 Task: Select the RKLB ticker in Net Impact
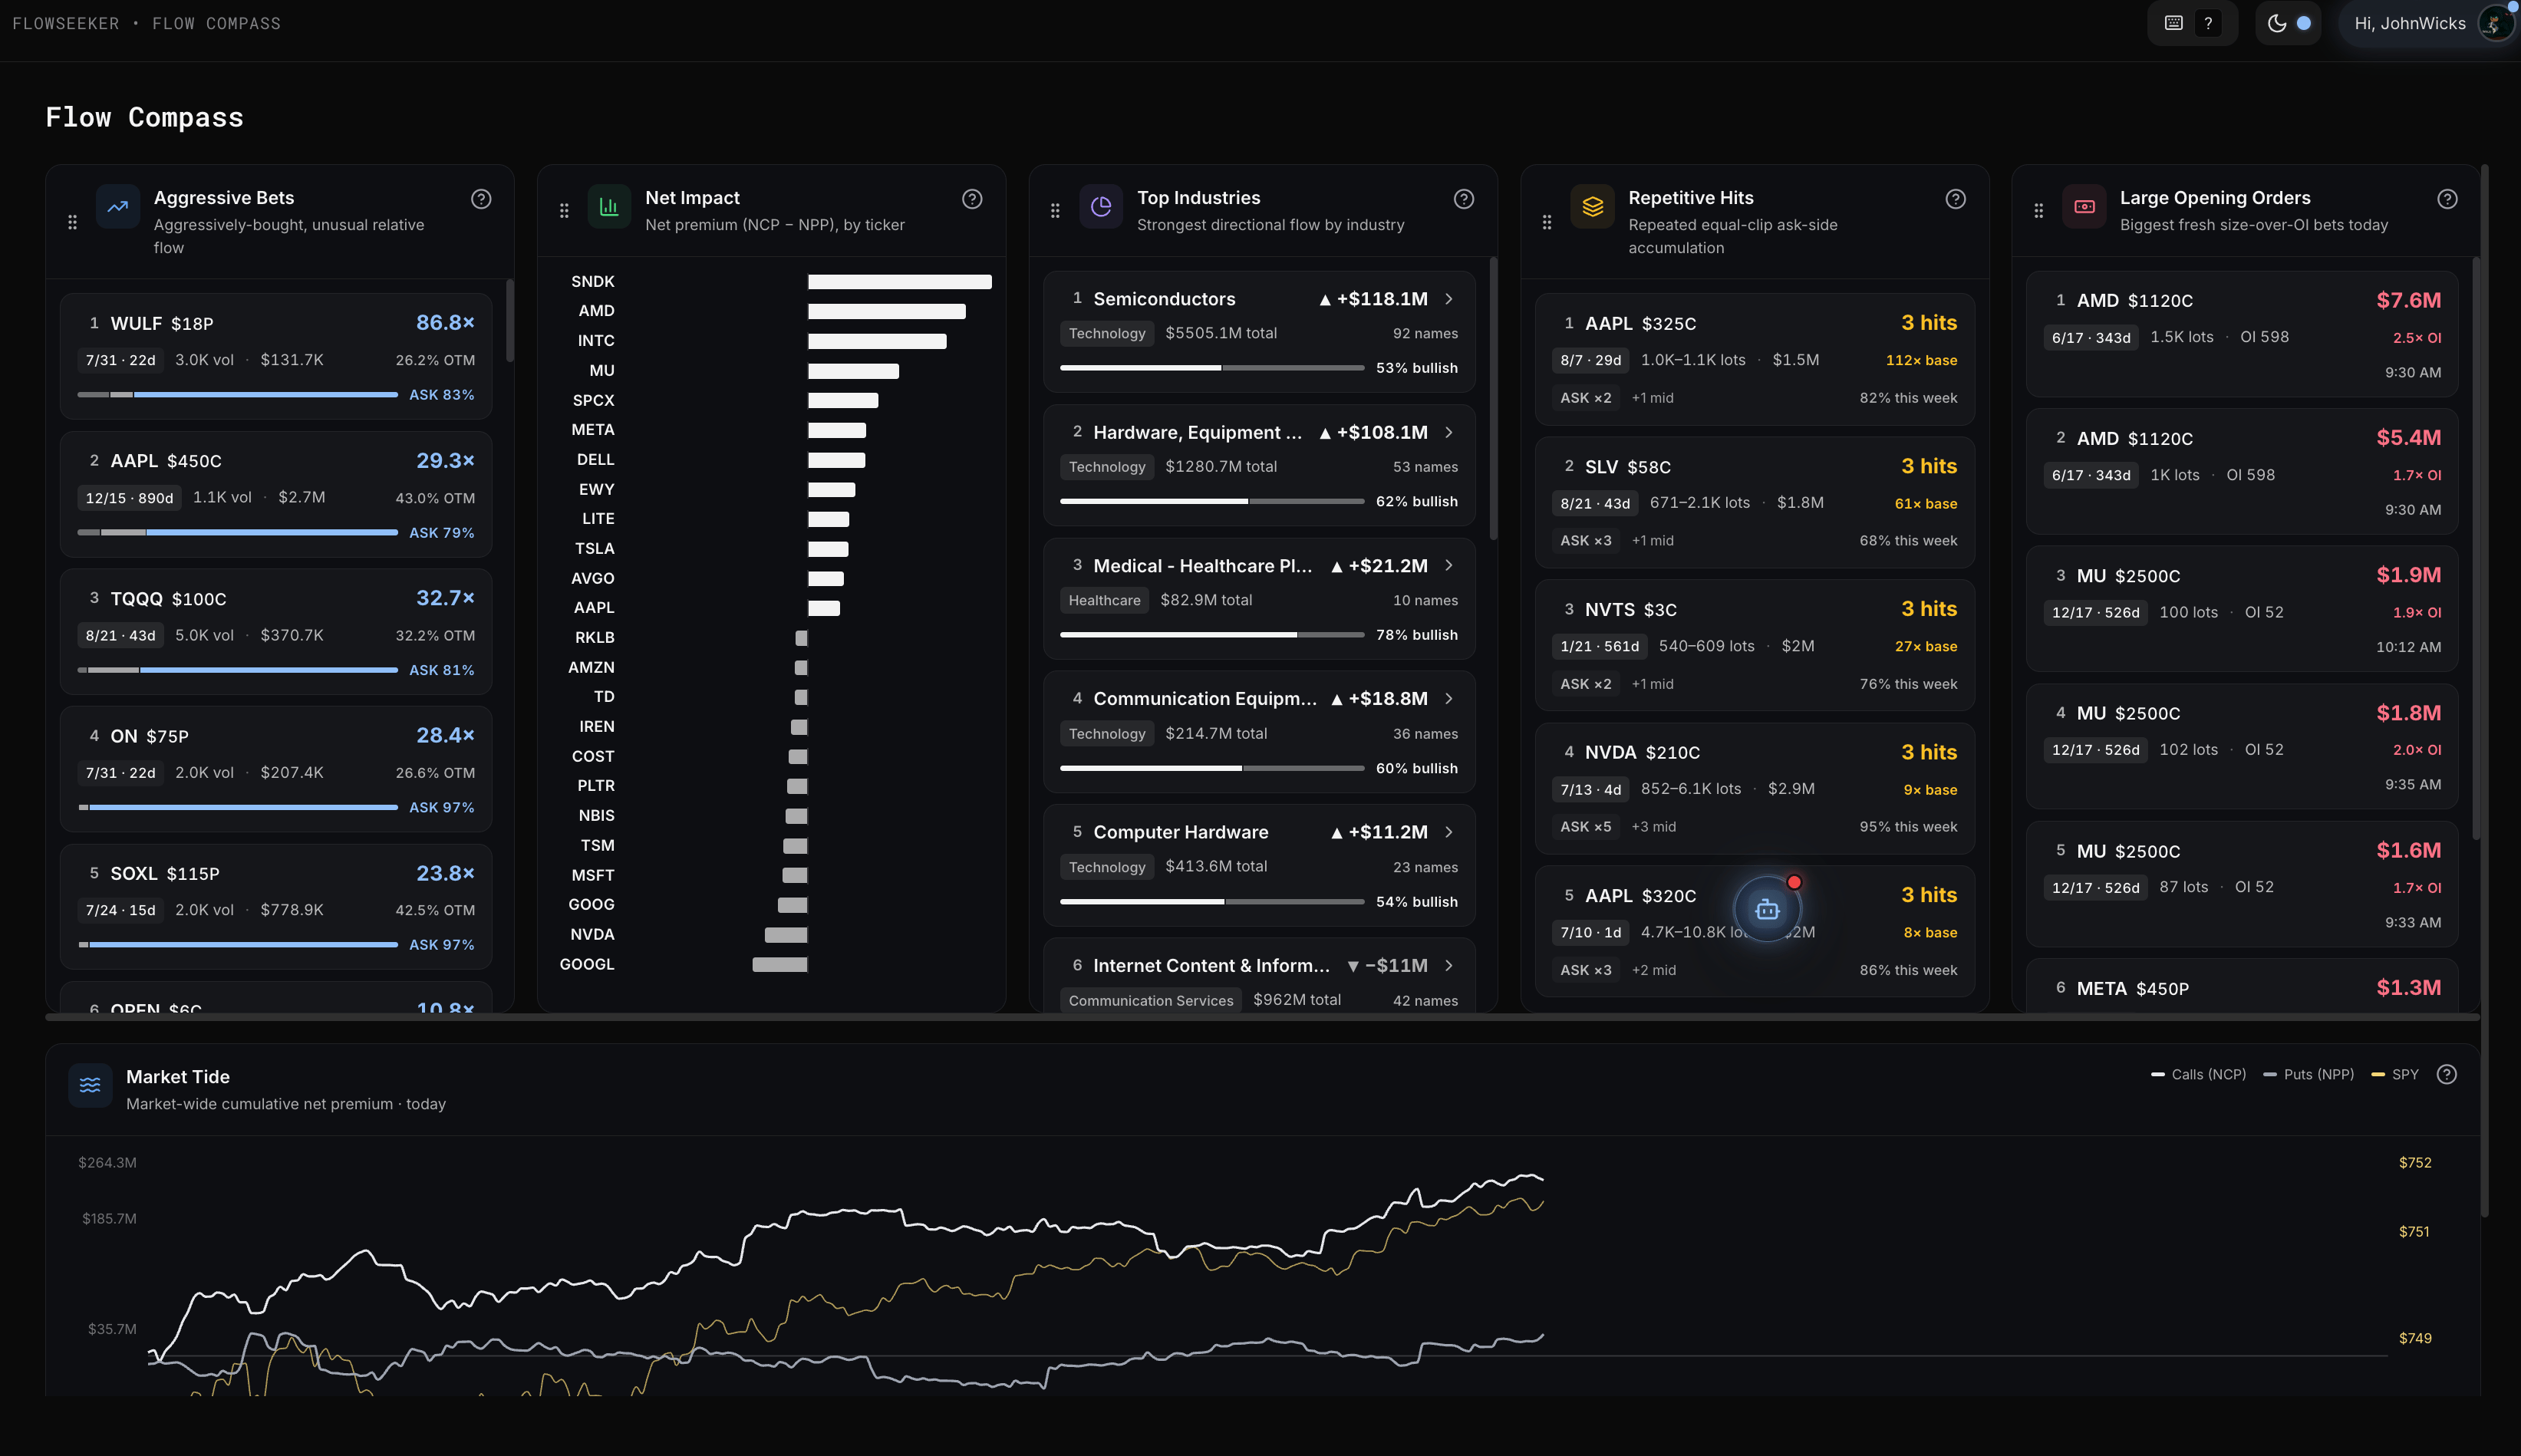(x=595, y=638)
